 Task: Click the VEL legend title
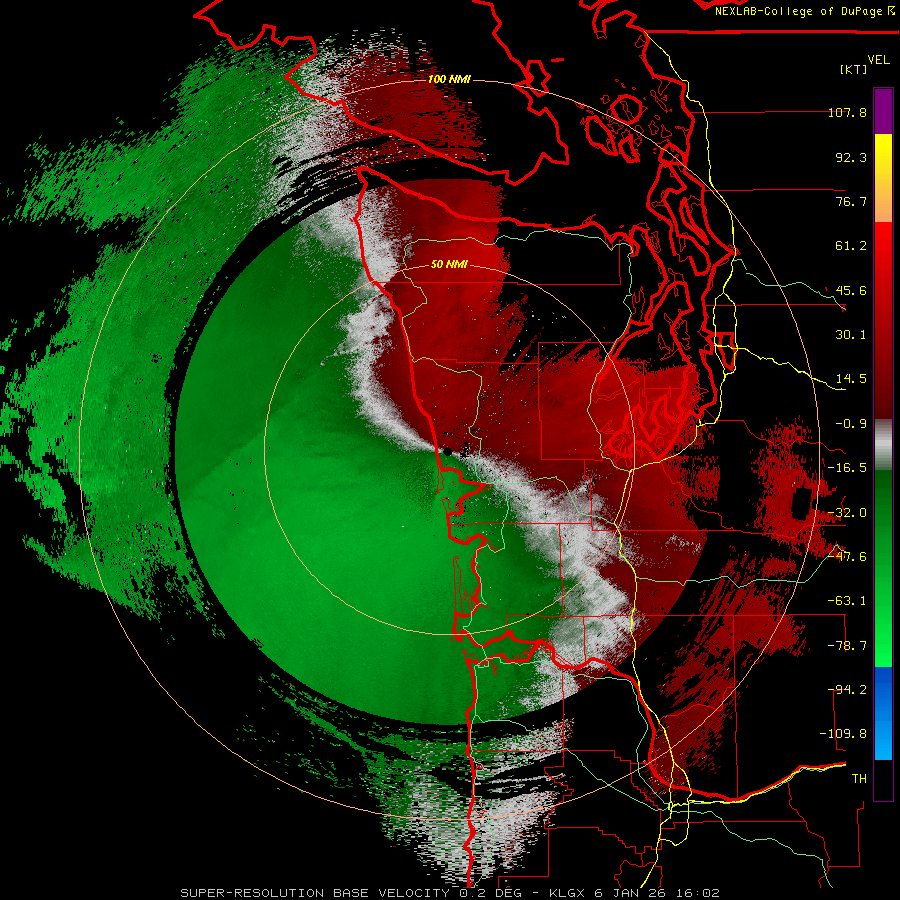(x=878, y=59)
